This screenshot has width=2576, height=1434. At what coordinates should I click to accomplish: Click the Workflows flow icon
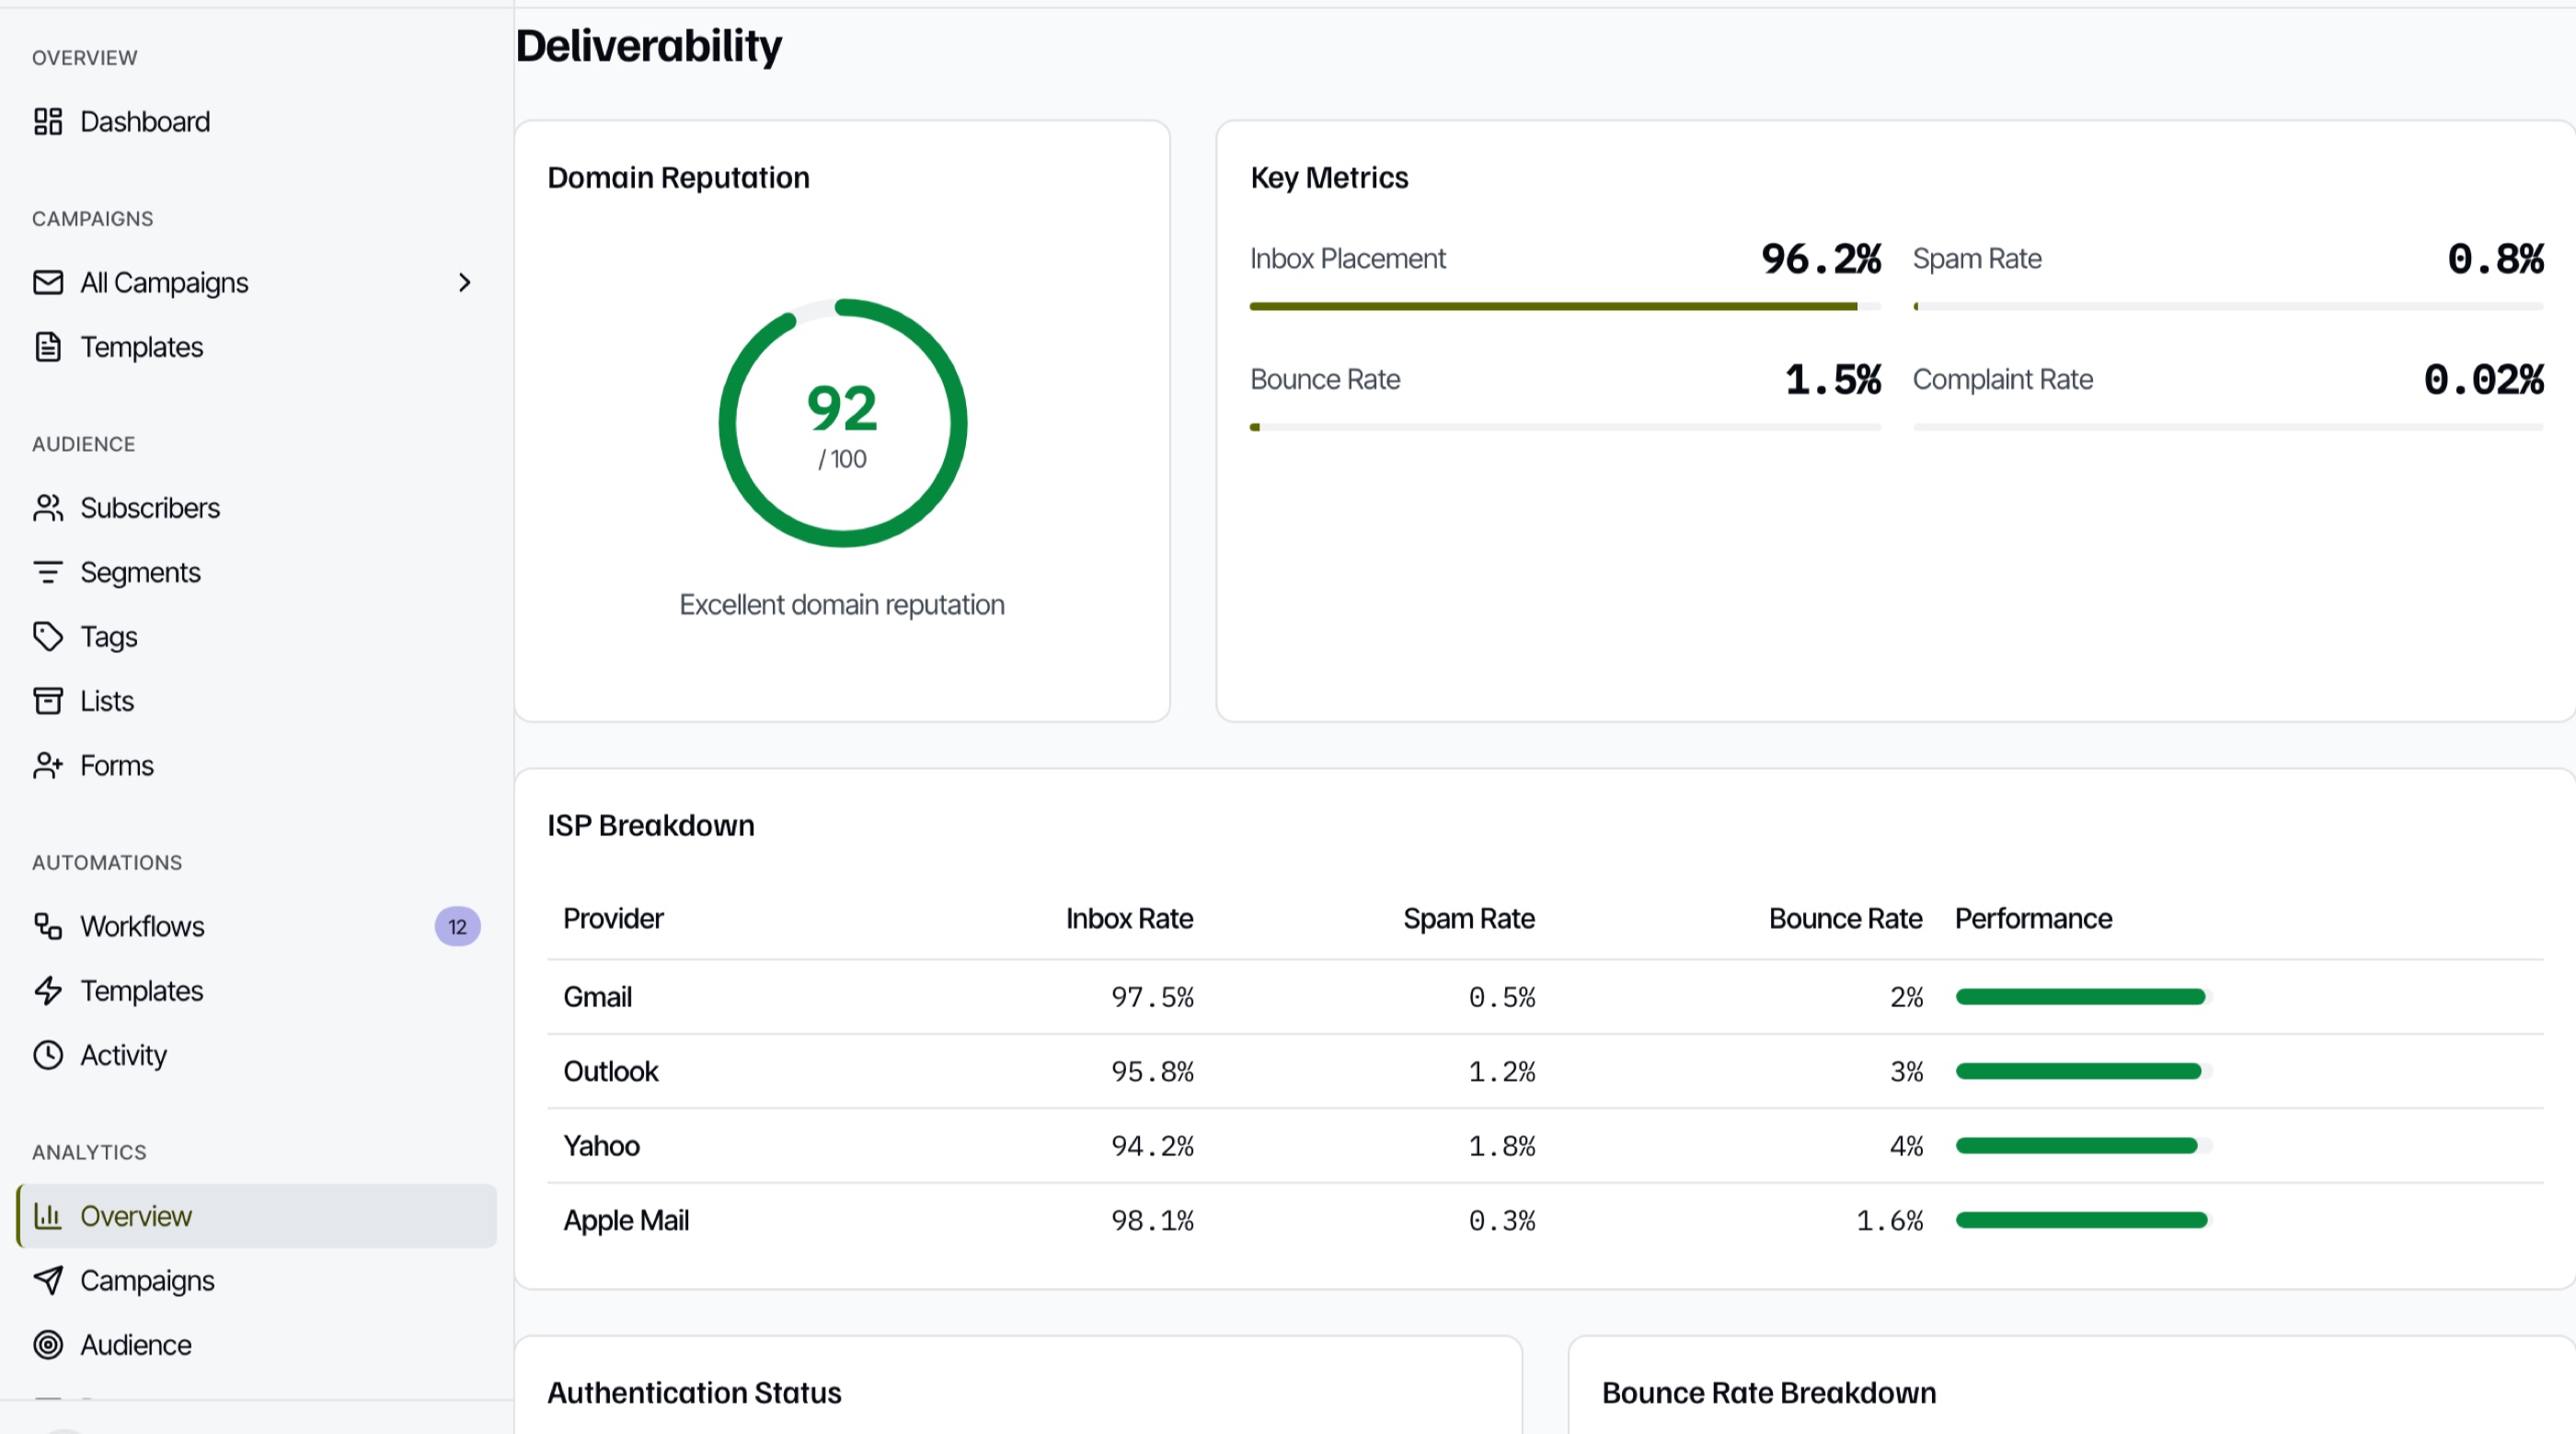point(48,927)
